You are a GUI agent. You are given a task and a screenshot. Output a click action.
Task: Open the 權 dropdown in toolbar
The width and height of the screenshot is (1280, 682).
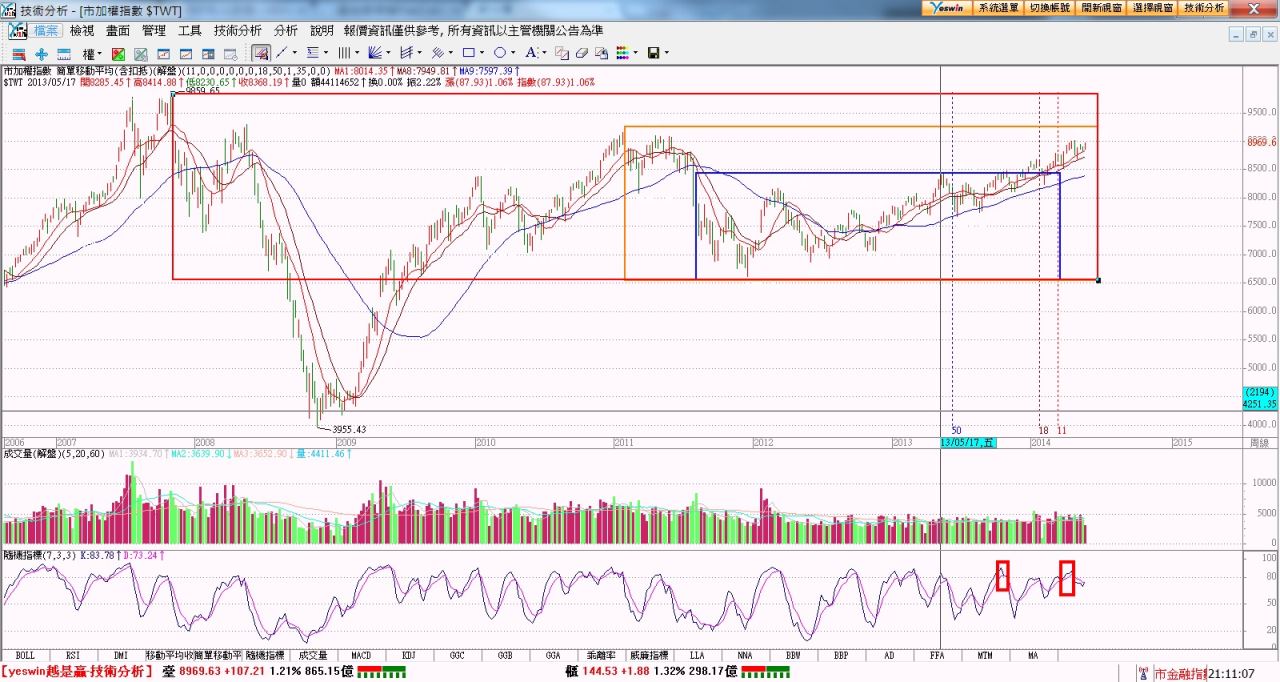pos(92,53)
